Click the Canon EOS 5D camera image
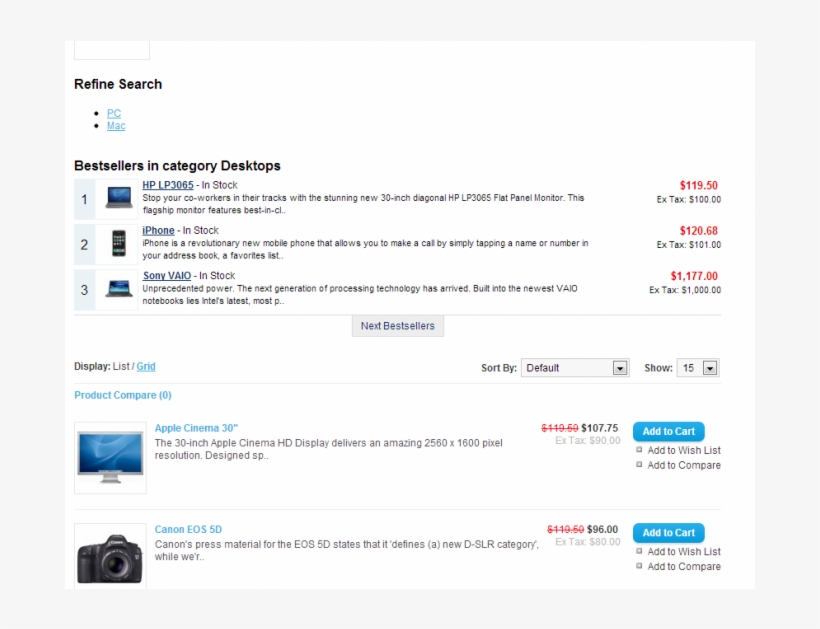This screenshot has width=820, height=629. pos(110,557)
